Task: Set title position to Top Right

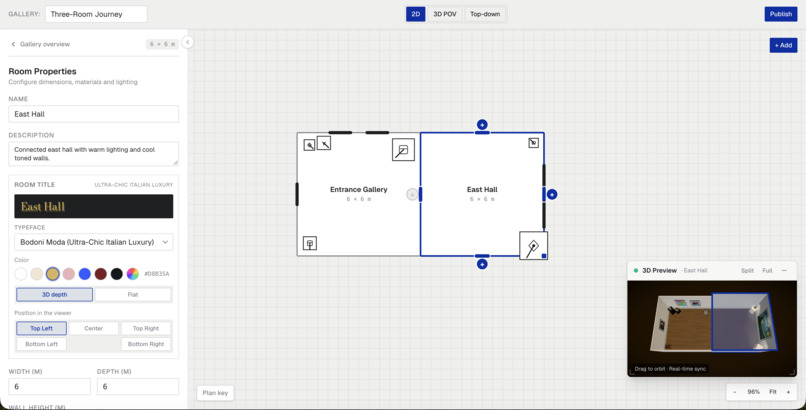Action: (x=146, y=328)
